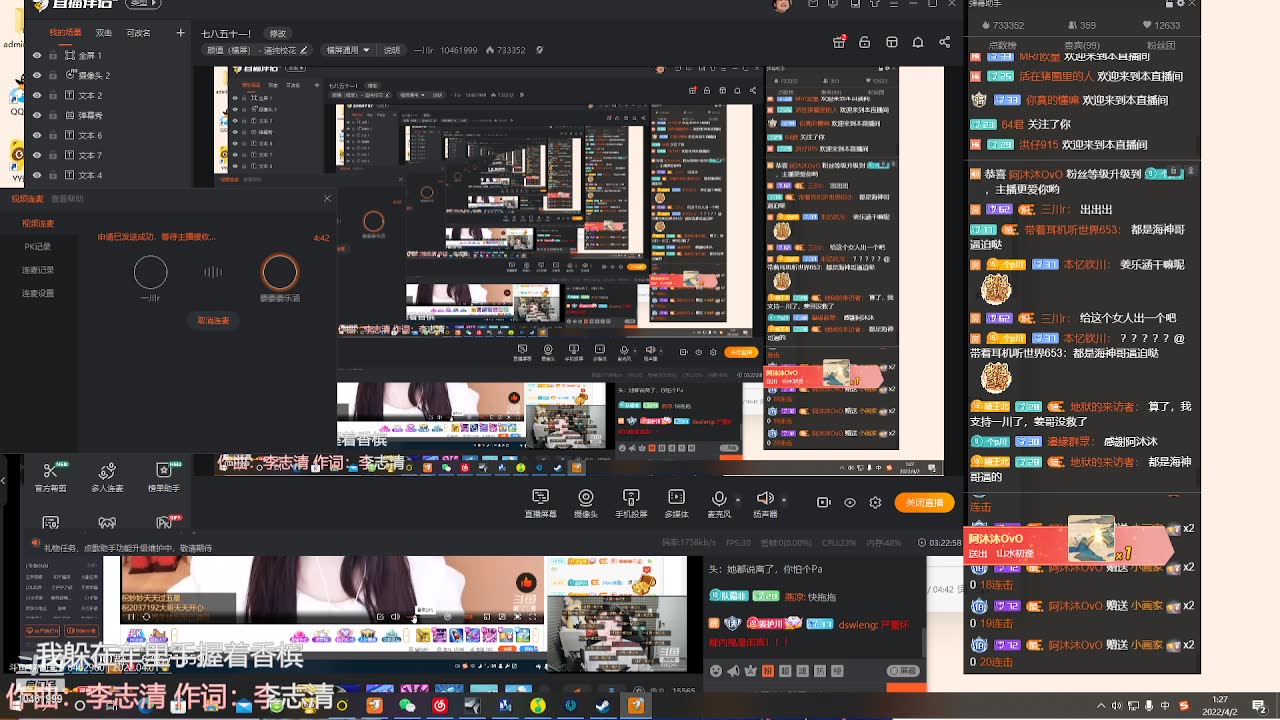Image resolution: width=1280 pixels, height=720 pixels.
Task: Click the announcement horn icon in status bar
Action: 36,543
